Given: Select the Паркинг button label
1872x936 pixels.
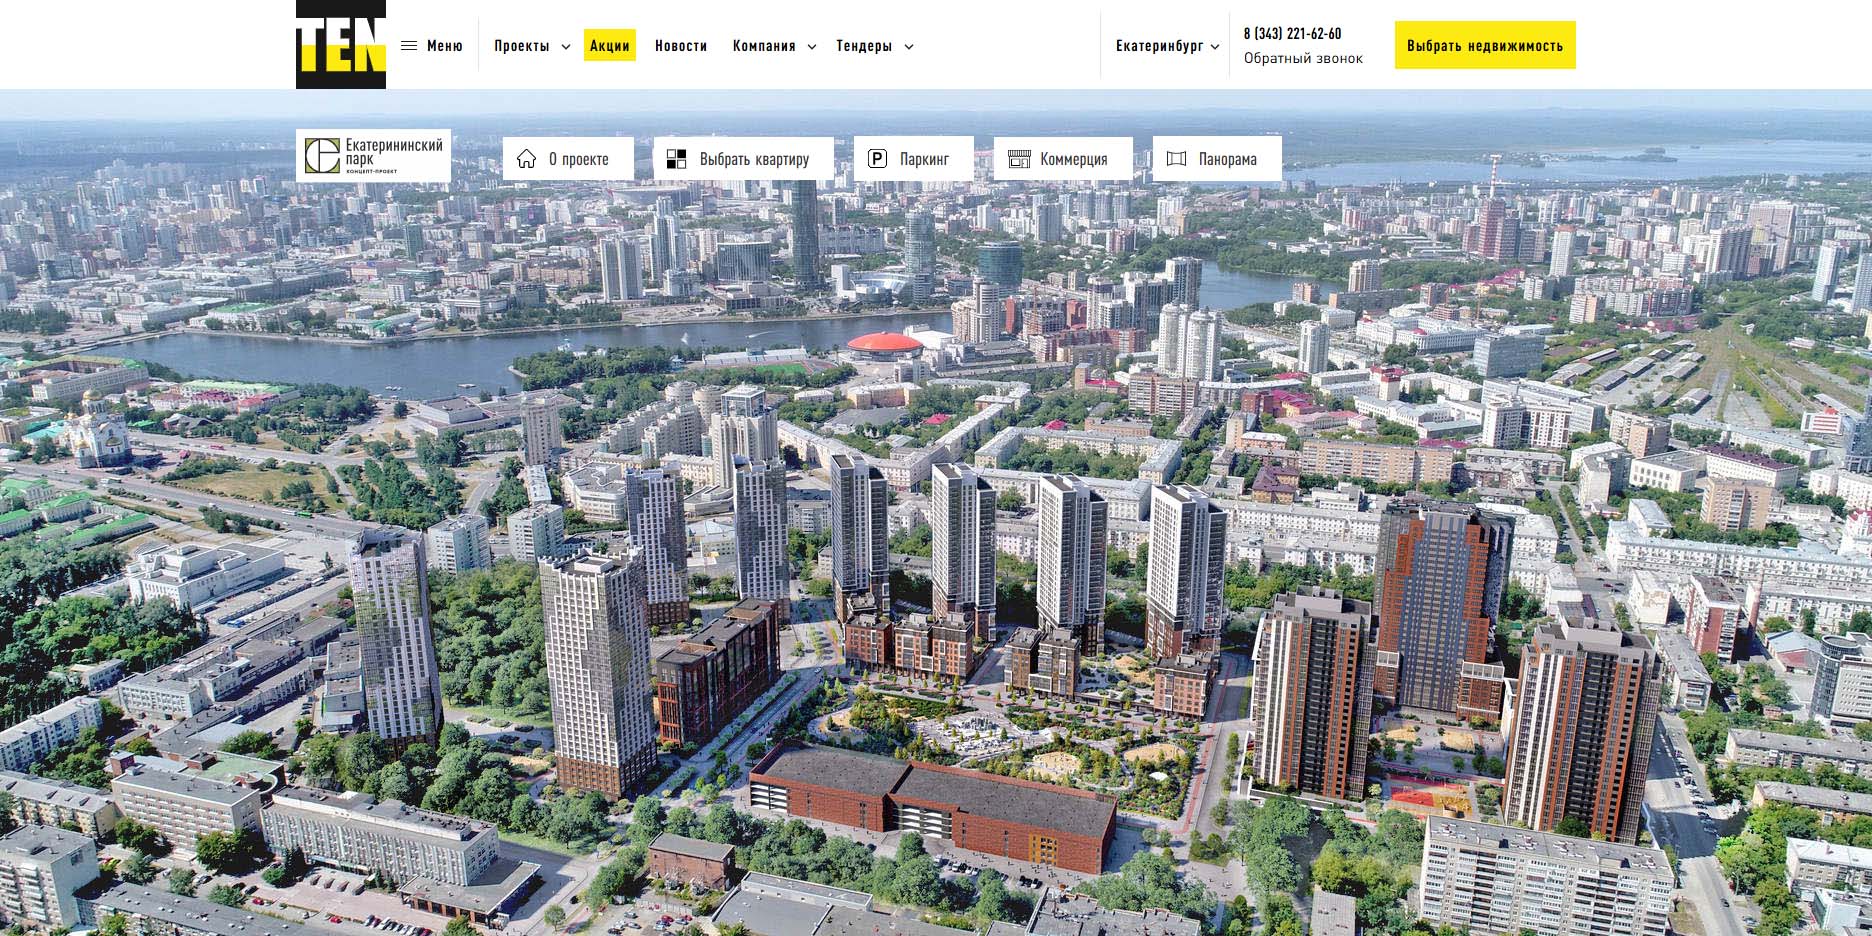Looking at the screenshot, I should point(924,159).
